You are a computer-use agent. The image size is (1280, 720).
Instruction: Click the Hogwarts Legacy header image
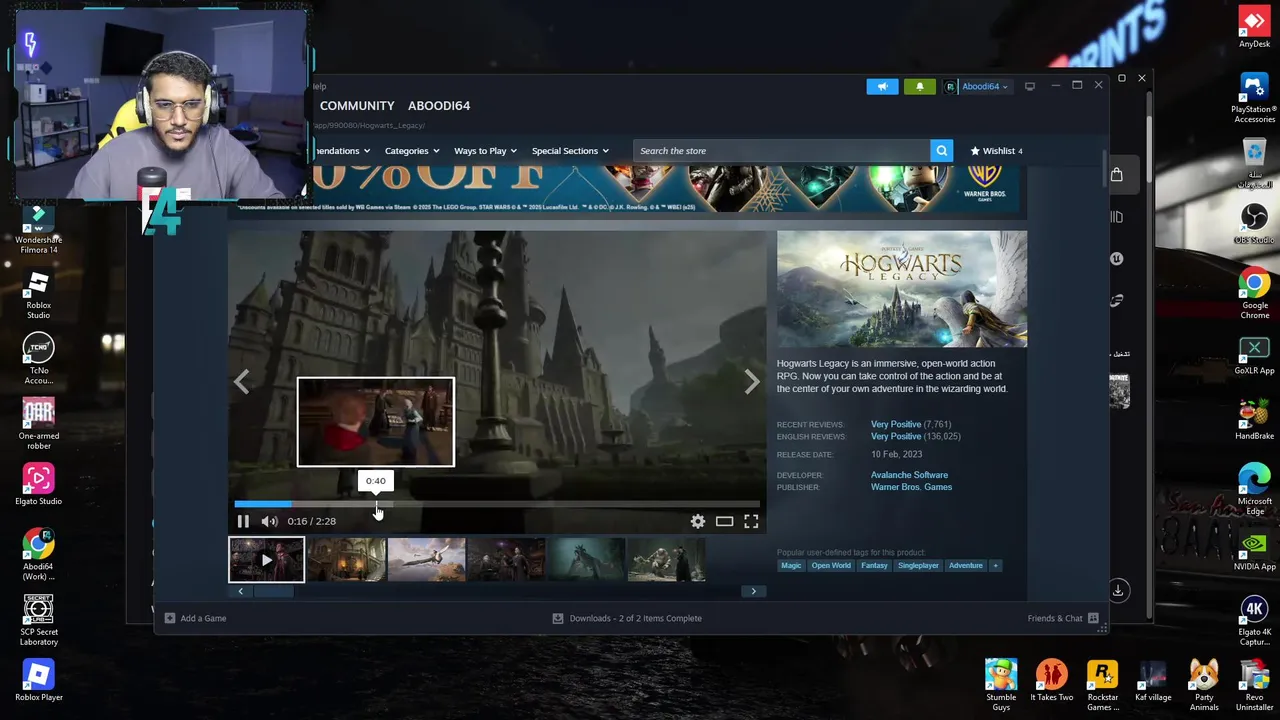coord(902,289)
